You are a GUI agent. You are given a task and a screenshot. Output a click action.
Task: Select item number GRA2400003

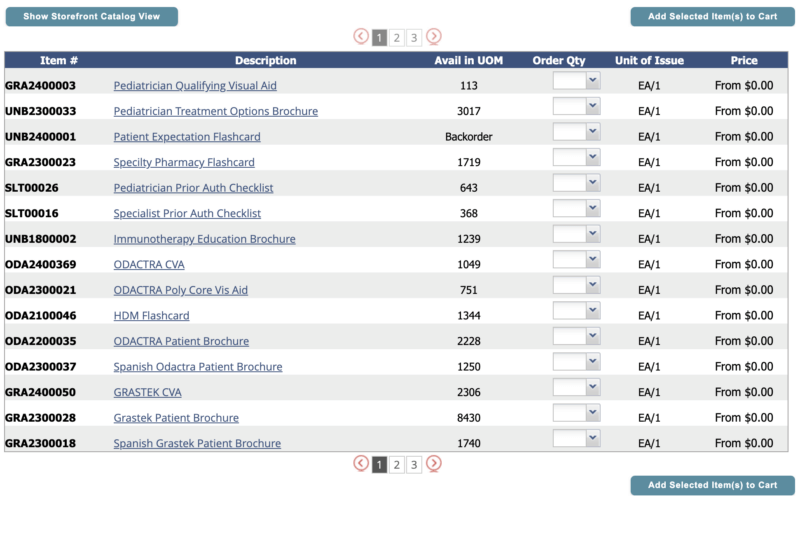point(40,86)
